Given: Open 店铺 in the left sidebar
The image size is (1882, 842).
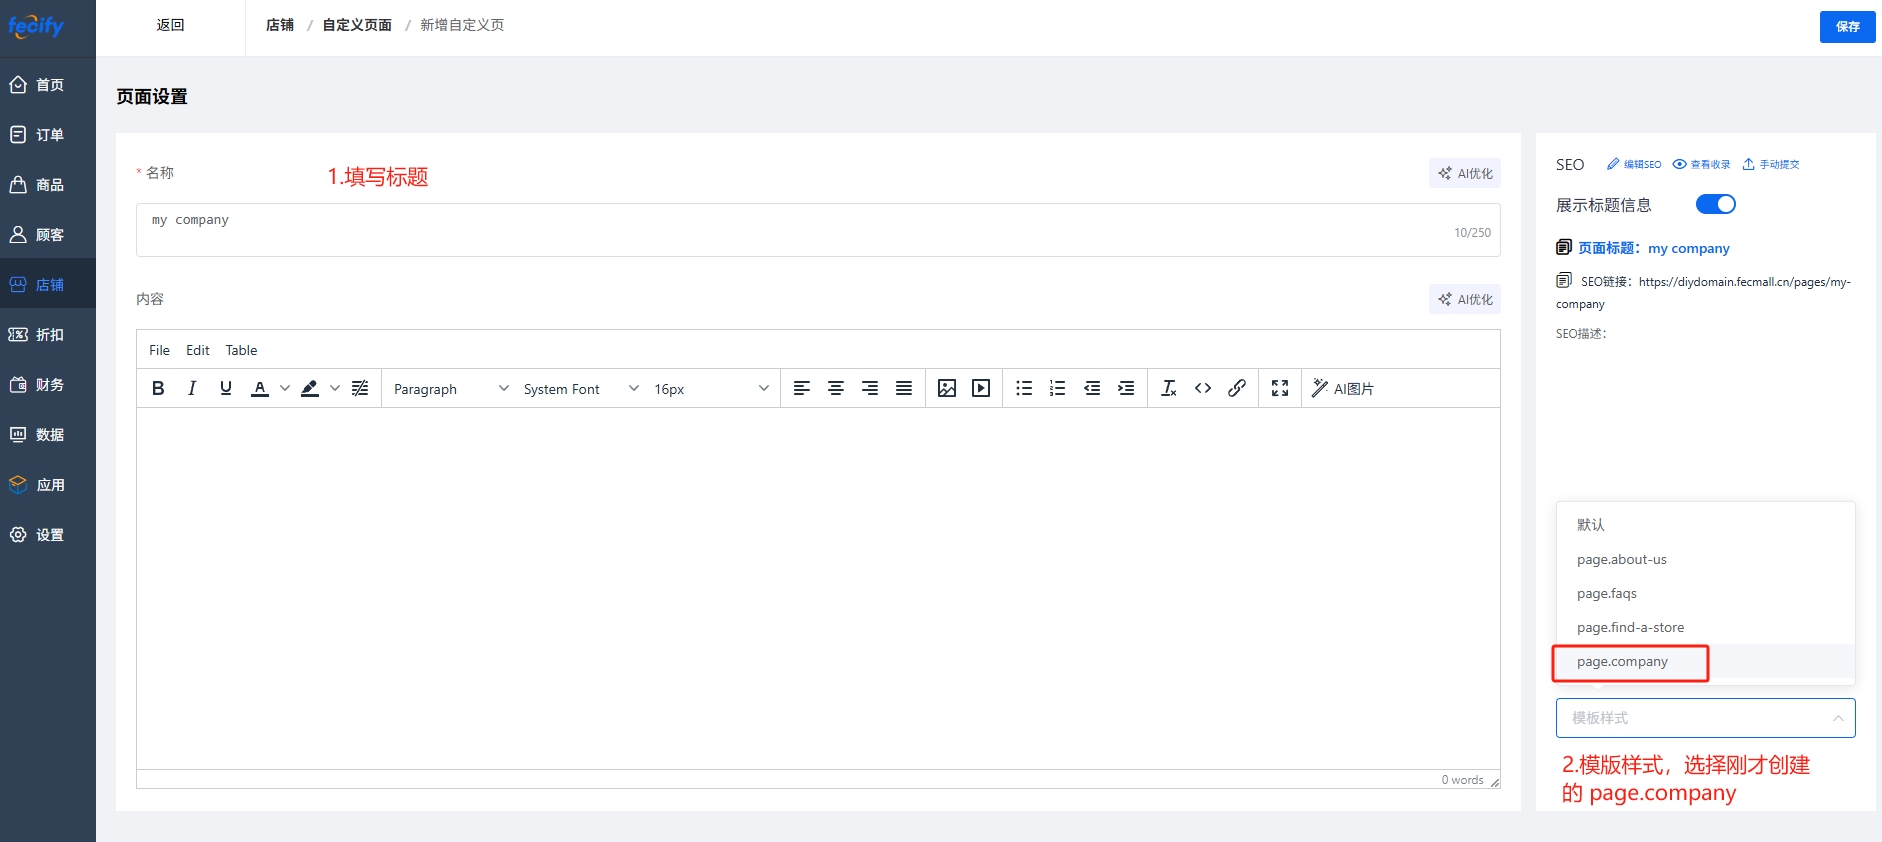Looking at the screenshot, I should [x=48, y=285].
